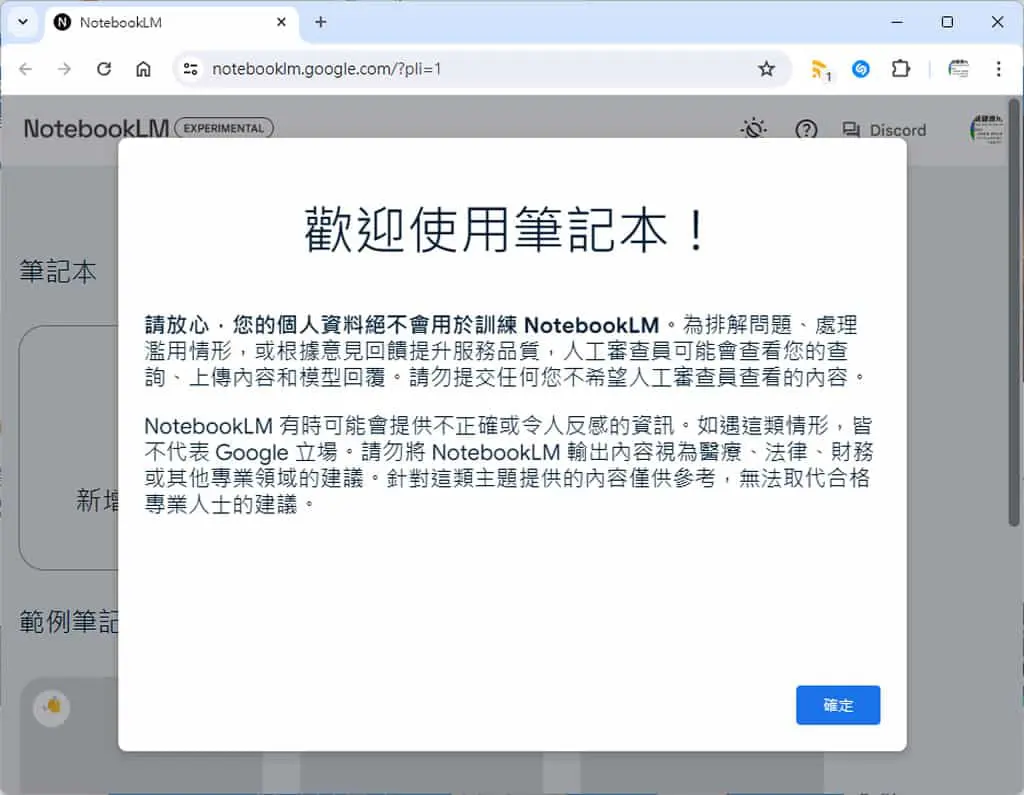The width and height of the screenshot is (1024, 795).
Task: Expand the tab search dropdown arrow
Action: click(23, 22)
